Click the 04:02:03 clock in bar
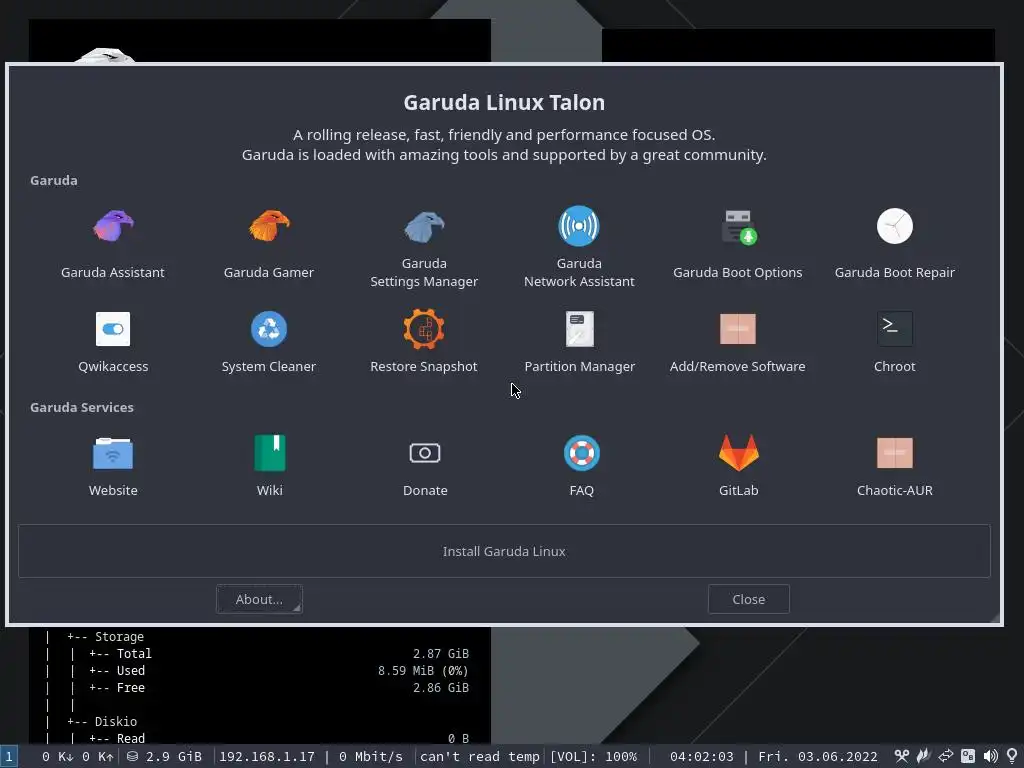This screenshot has height=768, width=1024. tap(701, 756)
